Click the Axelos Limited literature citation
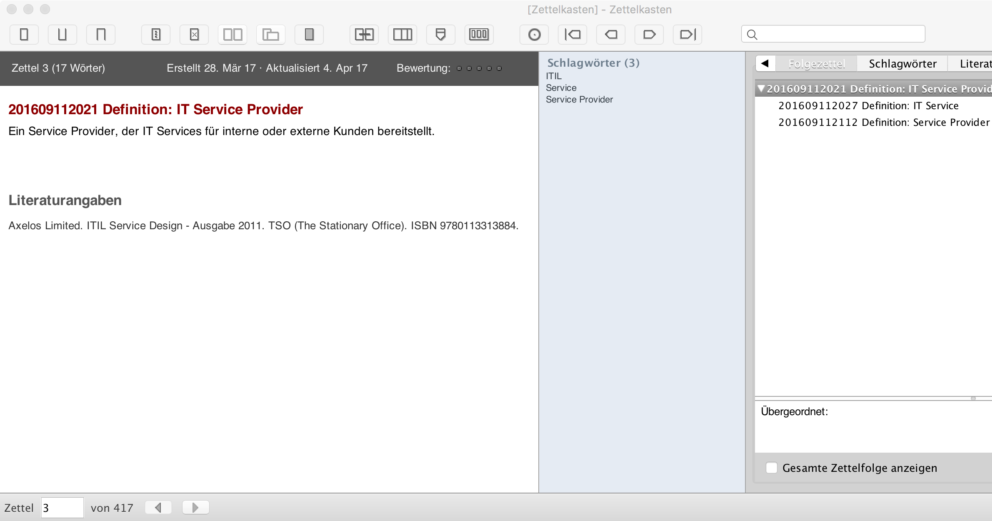The width and height of the screenshot is (992, 521). point(263,226)
